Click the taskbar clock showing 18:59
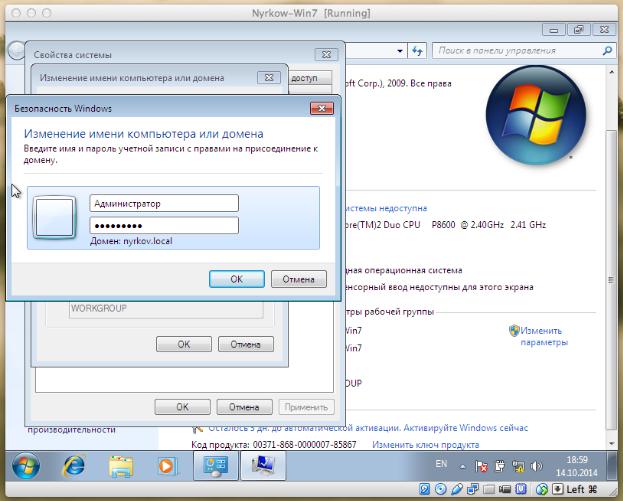This screenshot has height=501, width=623. (x=577, y=466)
